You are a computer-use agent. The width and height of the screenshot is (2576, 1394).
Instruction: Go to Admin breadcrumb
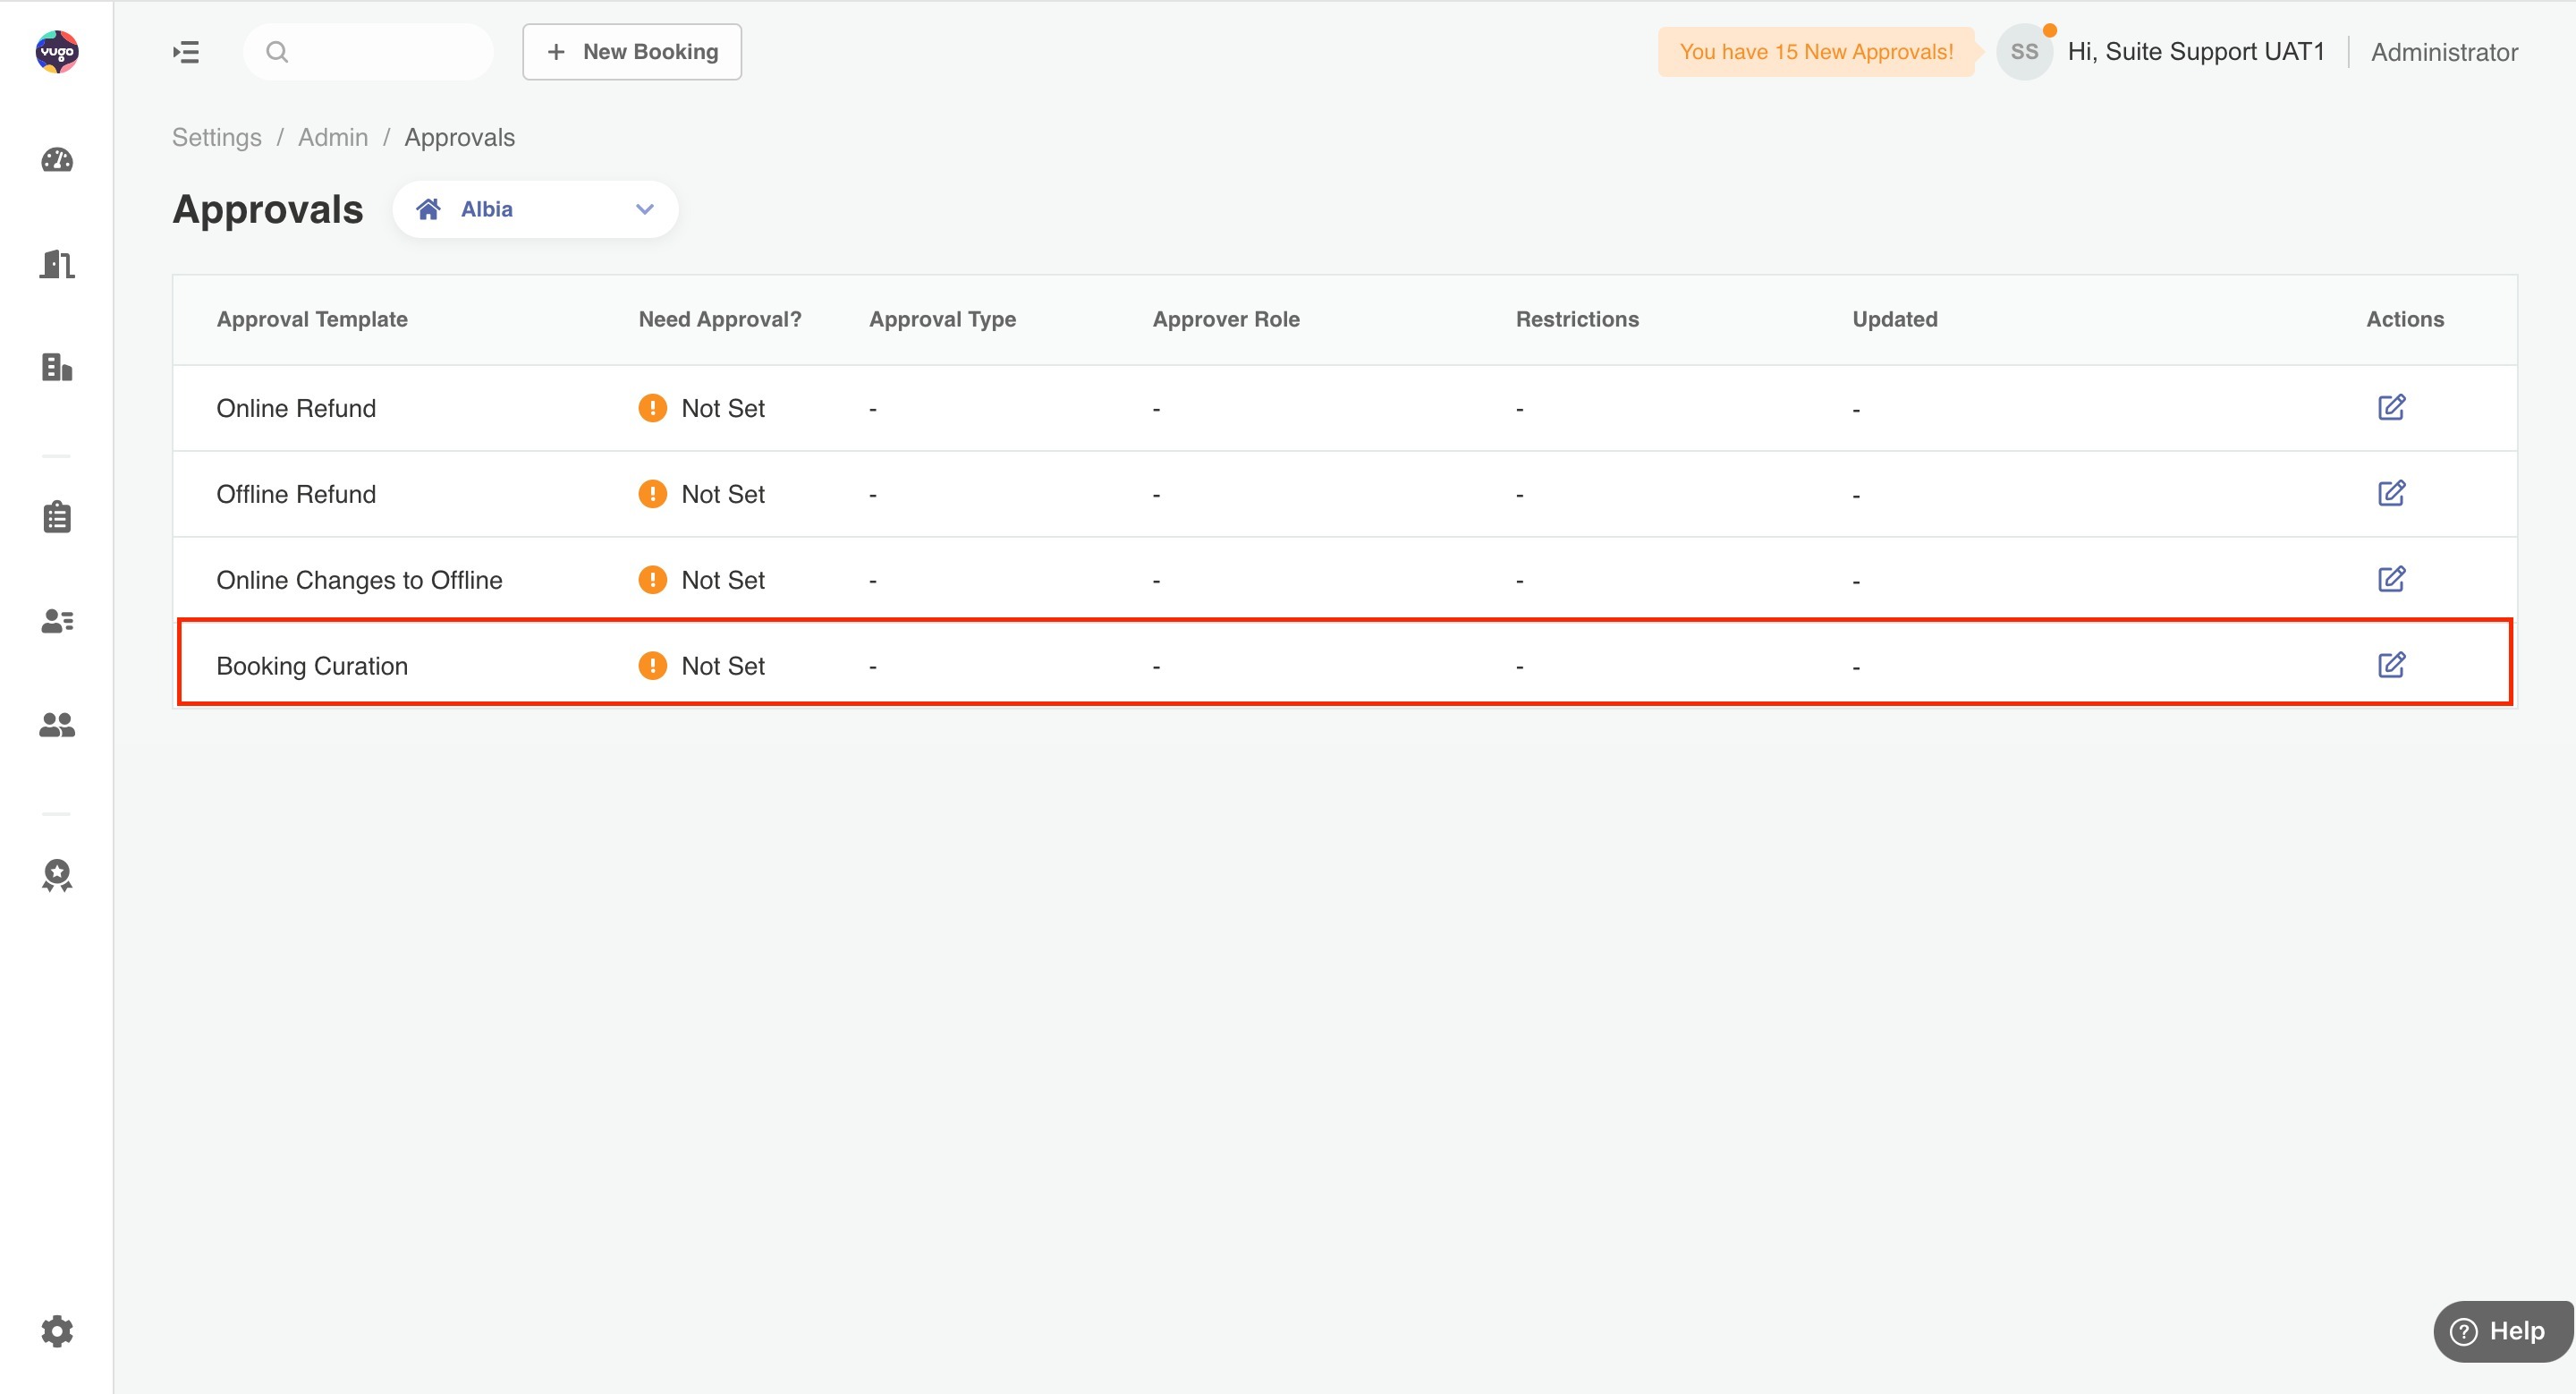[333, 137]
